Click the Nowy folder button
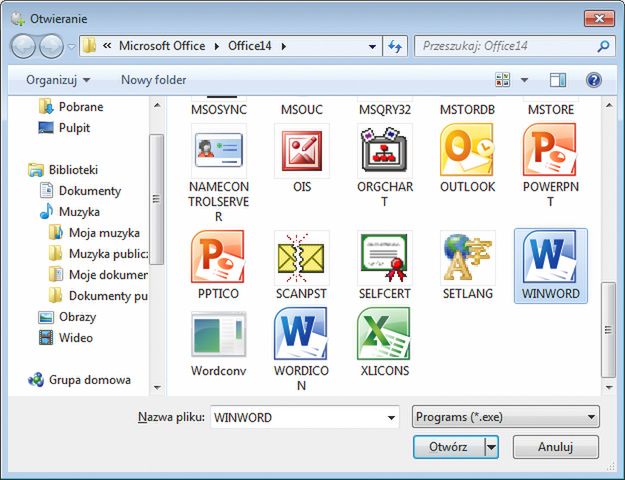This screenshot has width=625, height=480. (x=153, y=80)
